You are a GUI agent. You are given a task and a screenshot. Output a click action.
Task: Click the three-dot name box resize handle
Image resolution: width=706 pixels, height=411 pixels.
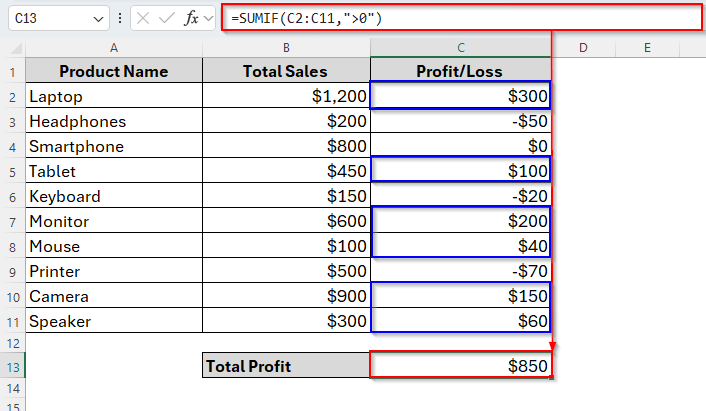coord(120,18)
